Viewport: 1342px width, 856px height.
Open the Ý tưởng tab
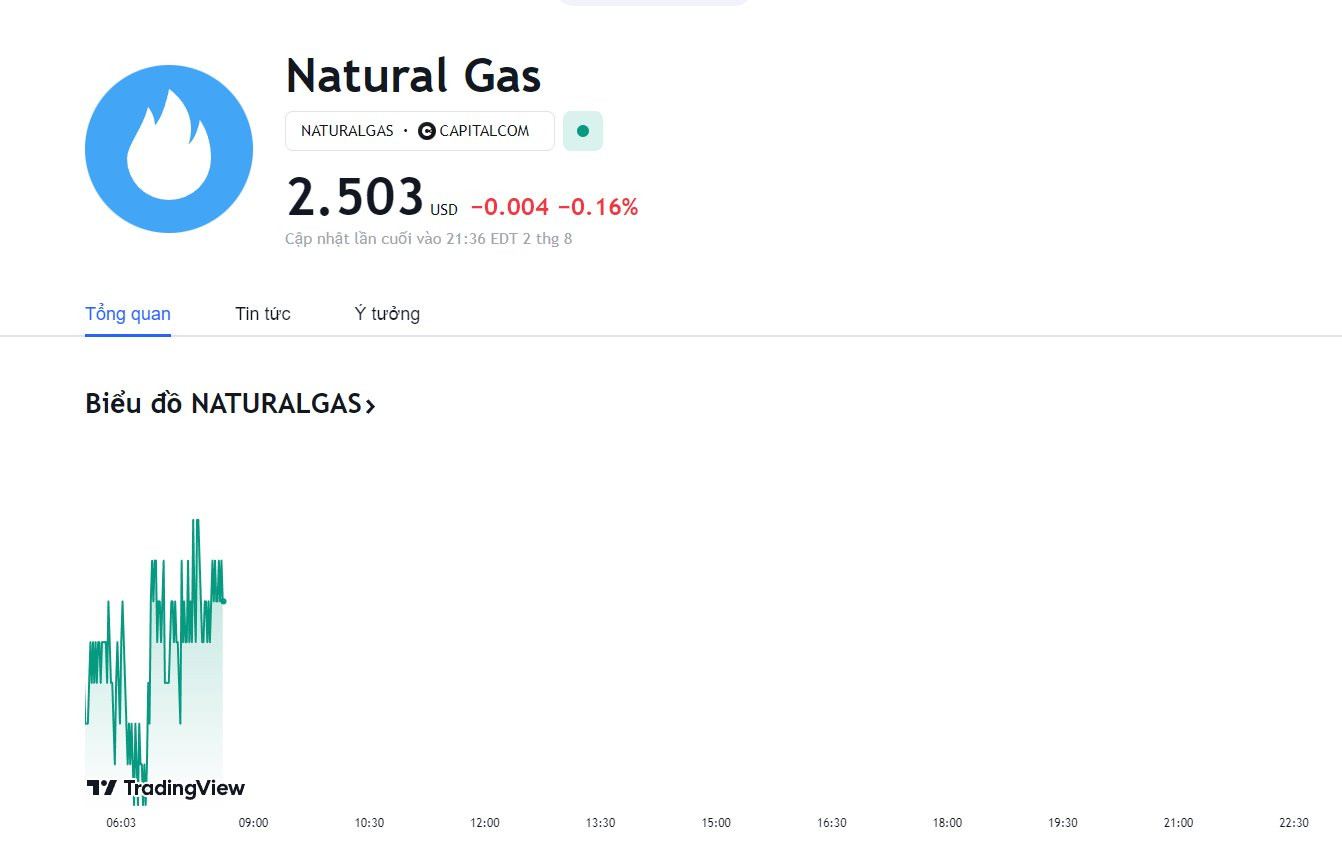click(x=387, y=314)
